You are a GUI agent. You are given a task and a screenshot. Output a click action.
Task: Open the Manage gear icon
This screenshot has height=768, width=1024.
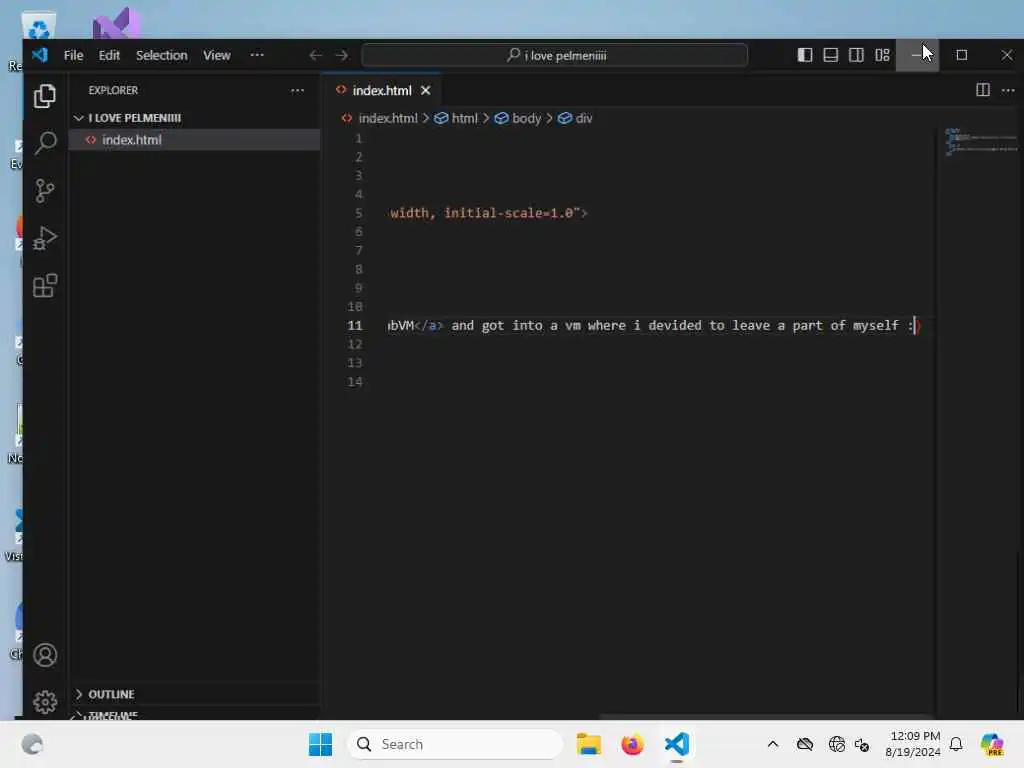44,702
